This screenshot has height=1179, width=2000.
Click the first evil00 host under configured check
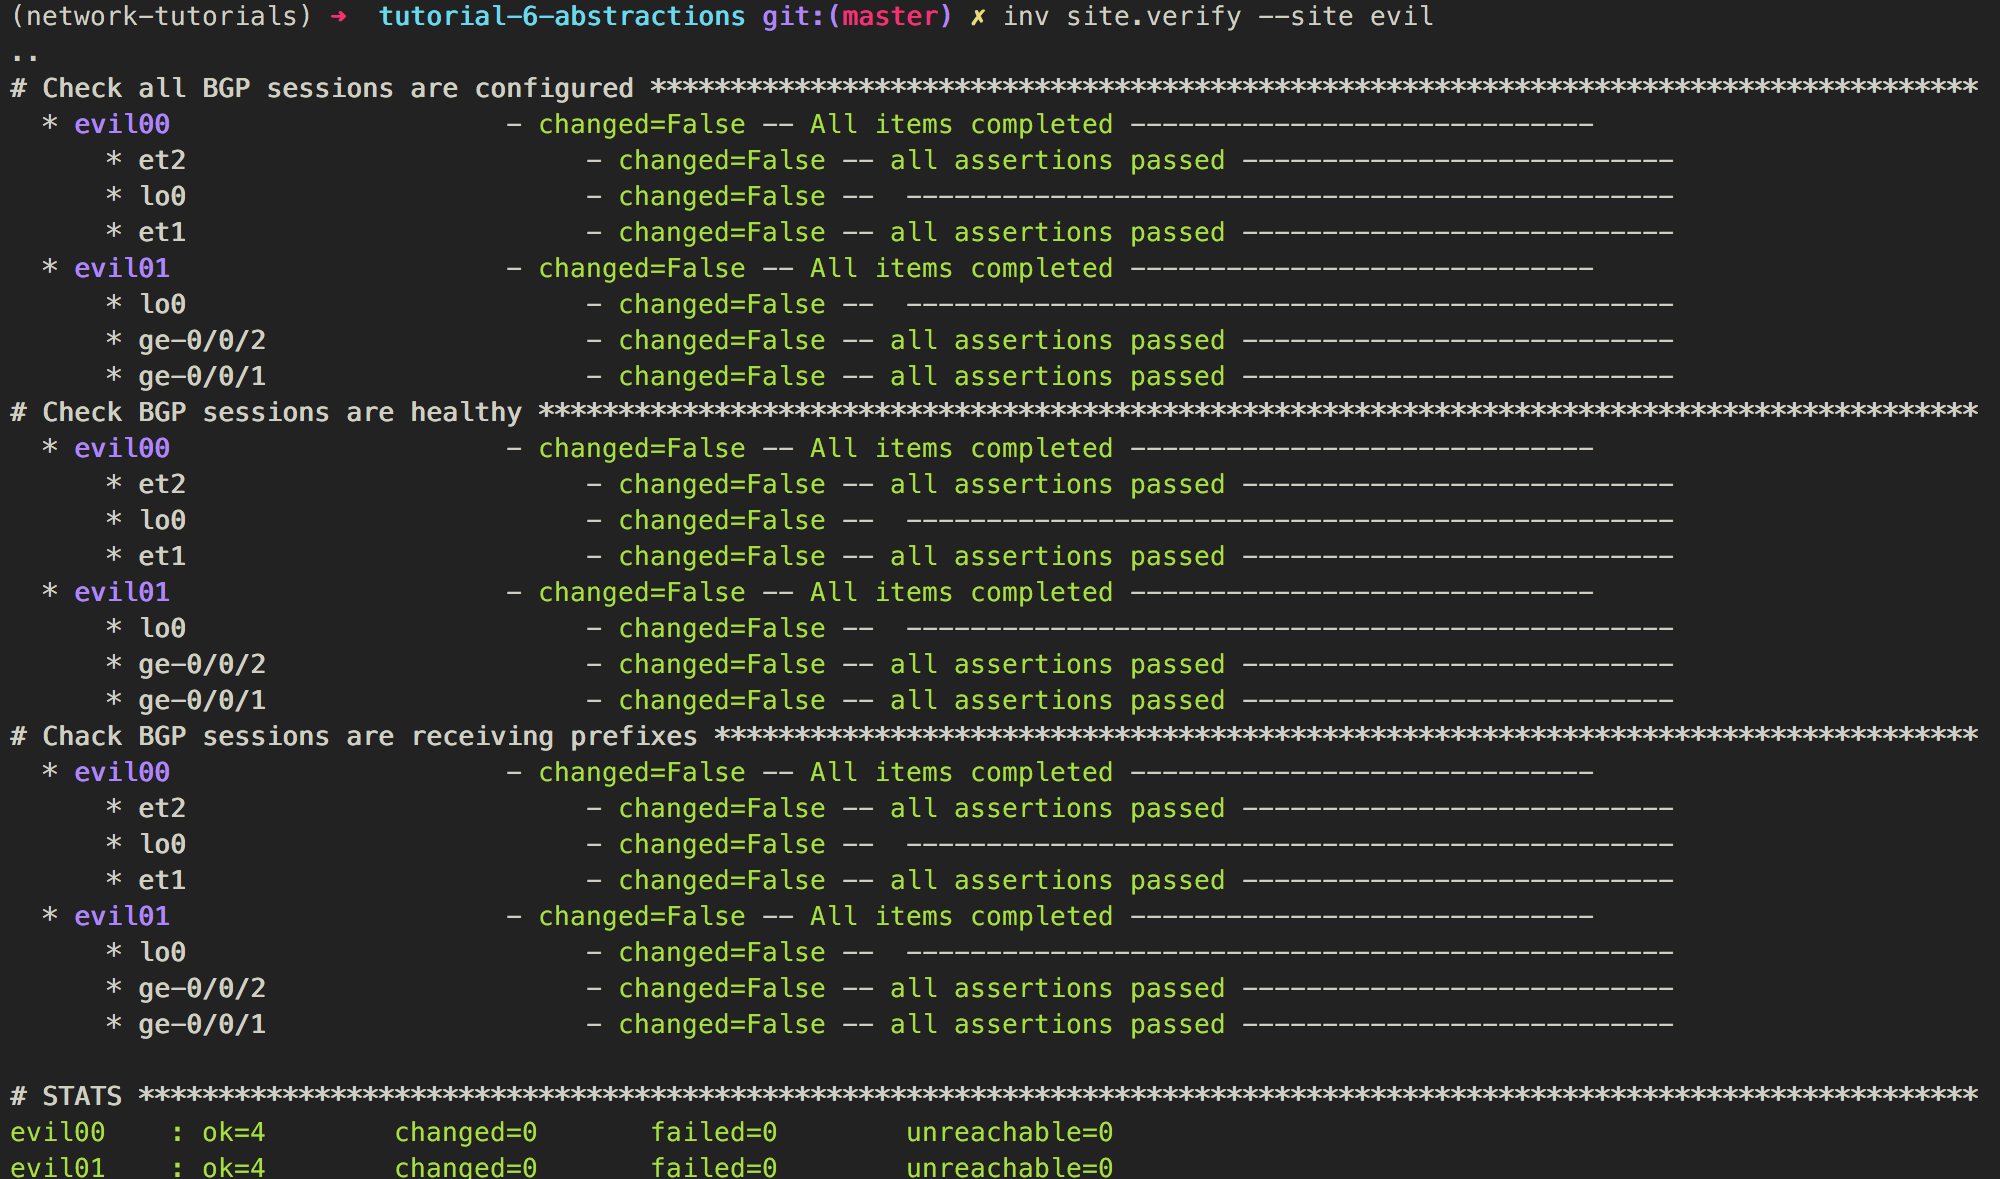pyautogui.click(x=122, y=124)
